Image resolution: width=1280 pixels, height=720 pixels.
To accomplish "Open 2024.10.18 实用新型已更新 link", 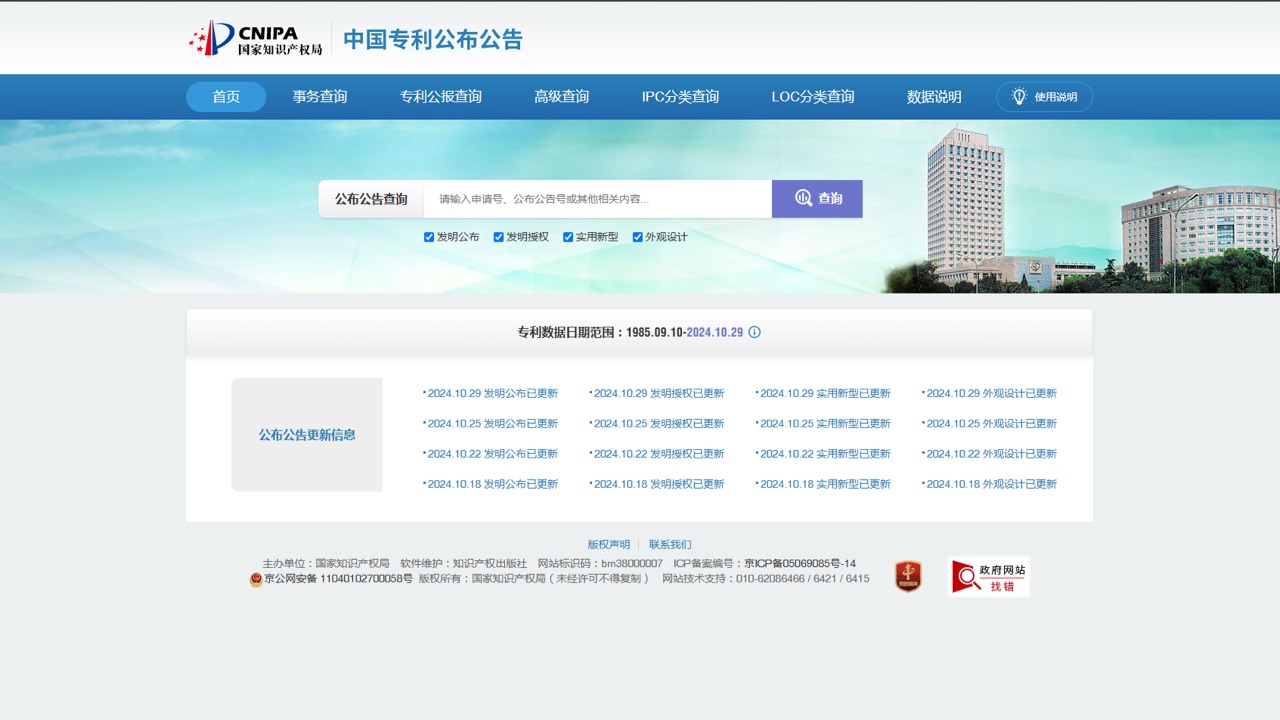I will [x=824, y=484].
